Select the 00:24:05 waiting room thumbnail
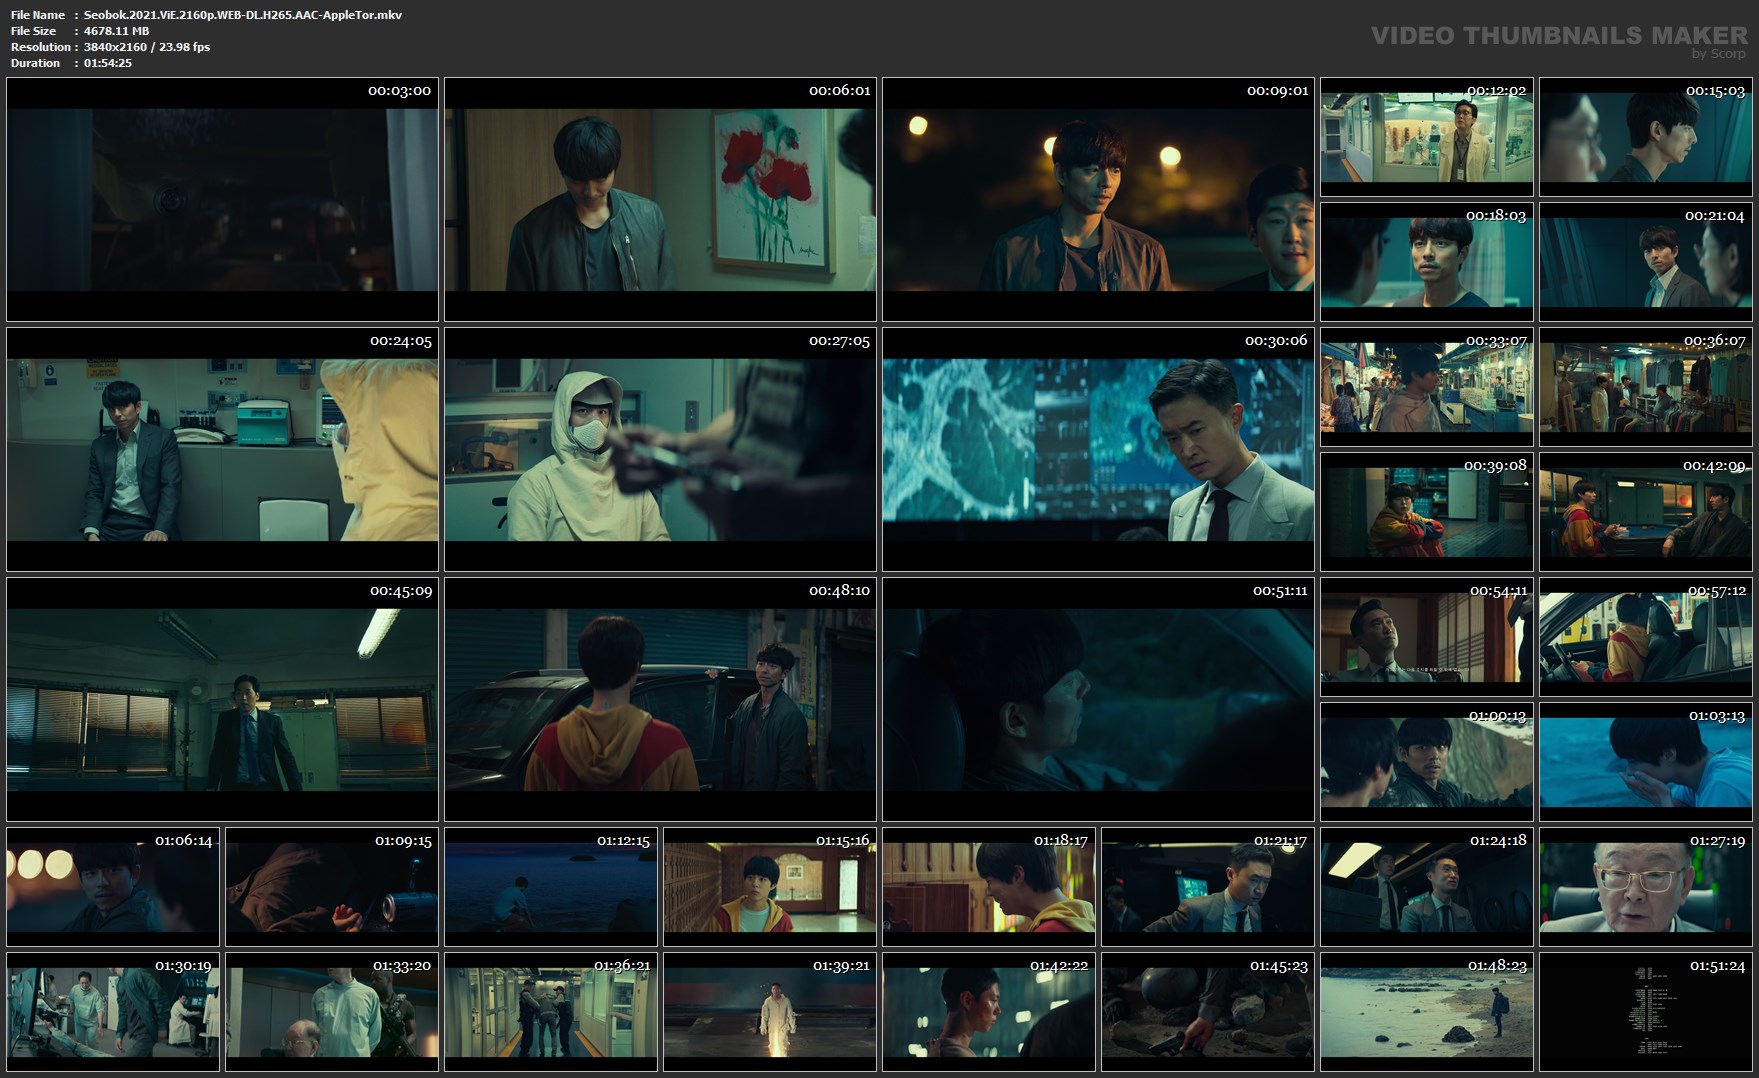The width and height of the screenshot is (1759, 1078). point(222,449)
